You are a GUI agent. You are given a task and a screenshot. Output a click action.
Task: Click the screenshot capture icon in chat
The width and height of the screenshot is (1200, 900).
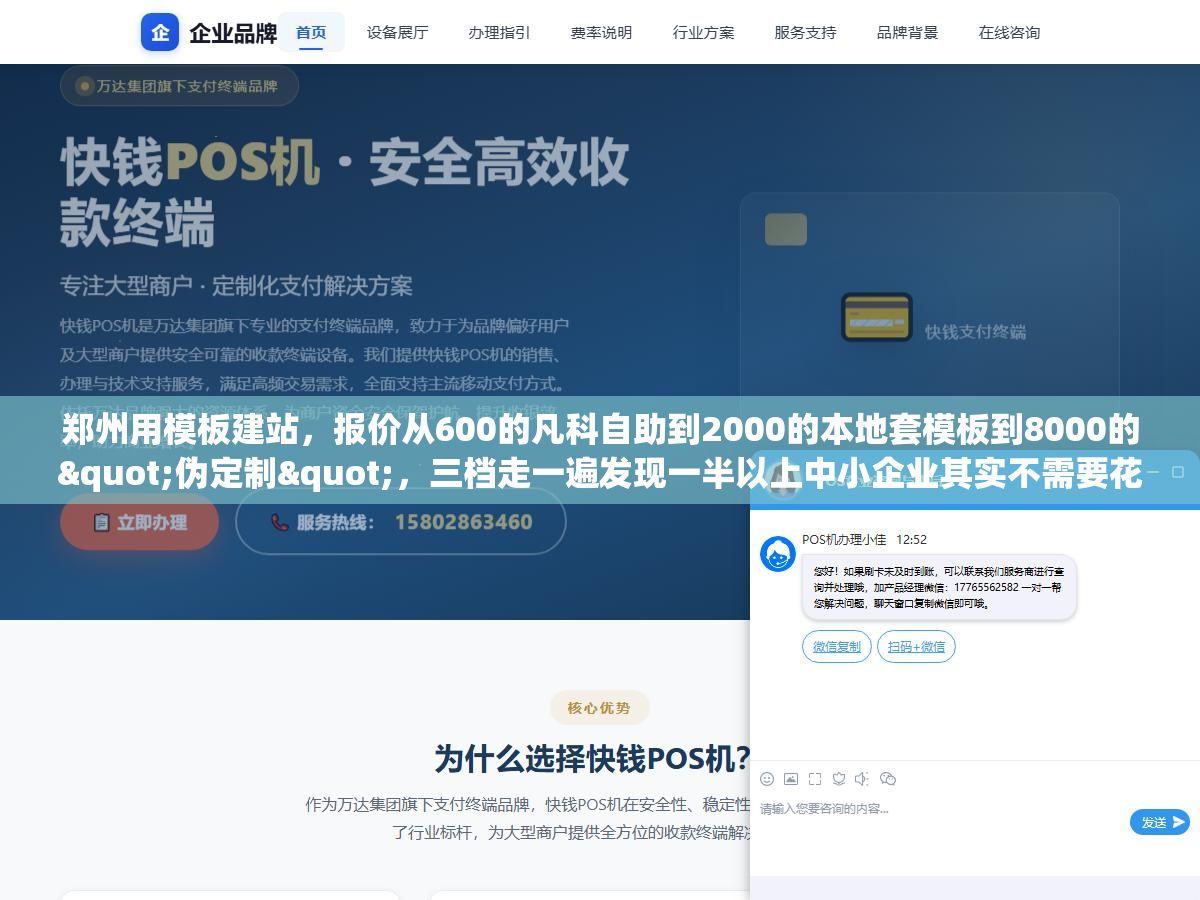(x=815, y=779)
